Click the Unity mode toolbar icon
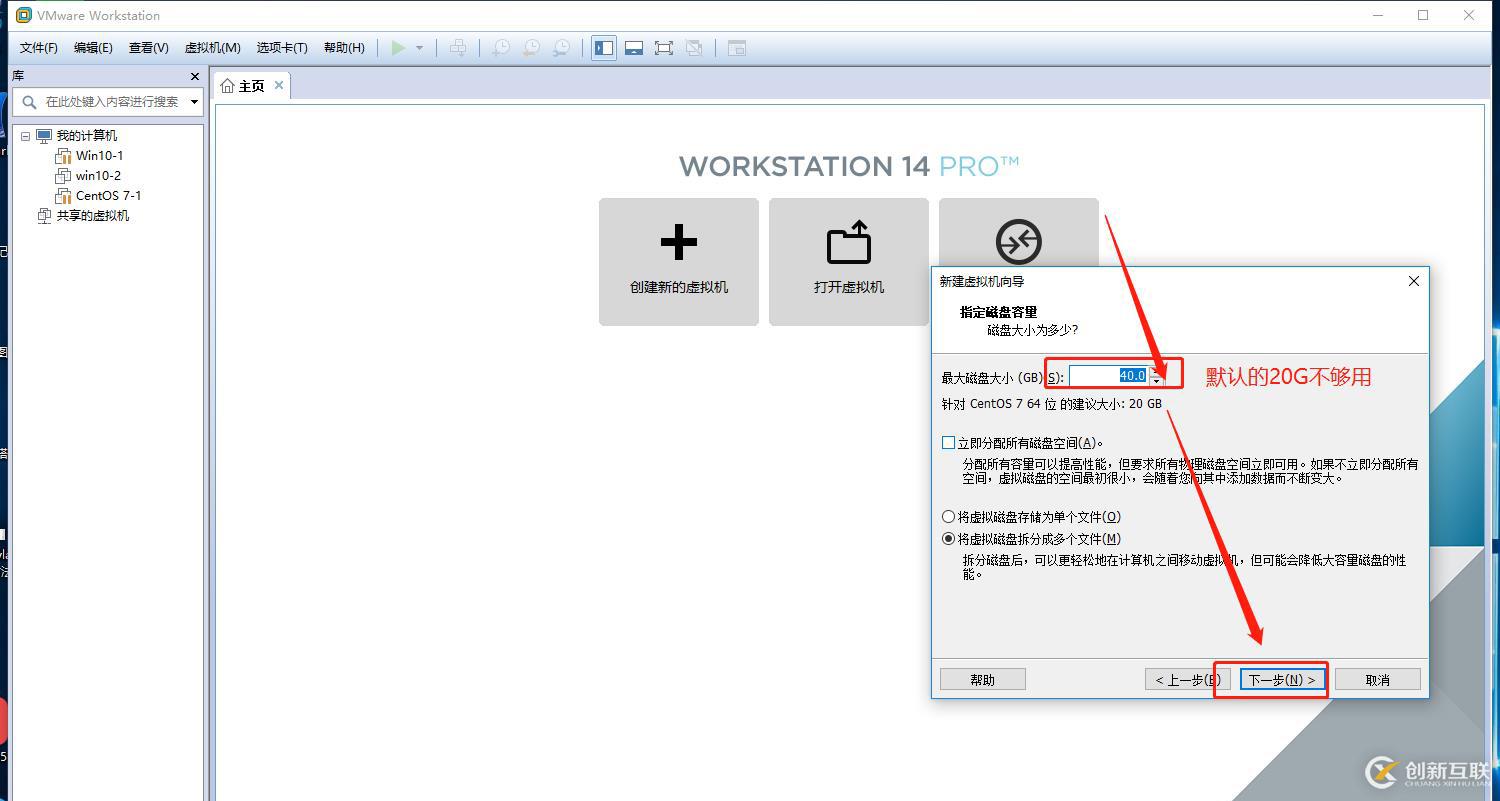1500x801 pixels. [694, 48]
